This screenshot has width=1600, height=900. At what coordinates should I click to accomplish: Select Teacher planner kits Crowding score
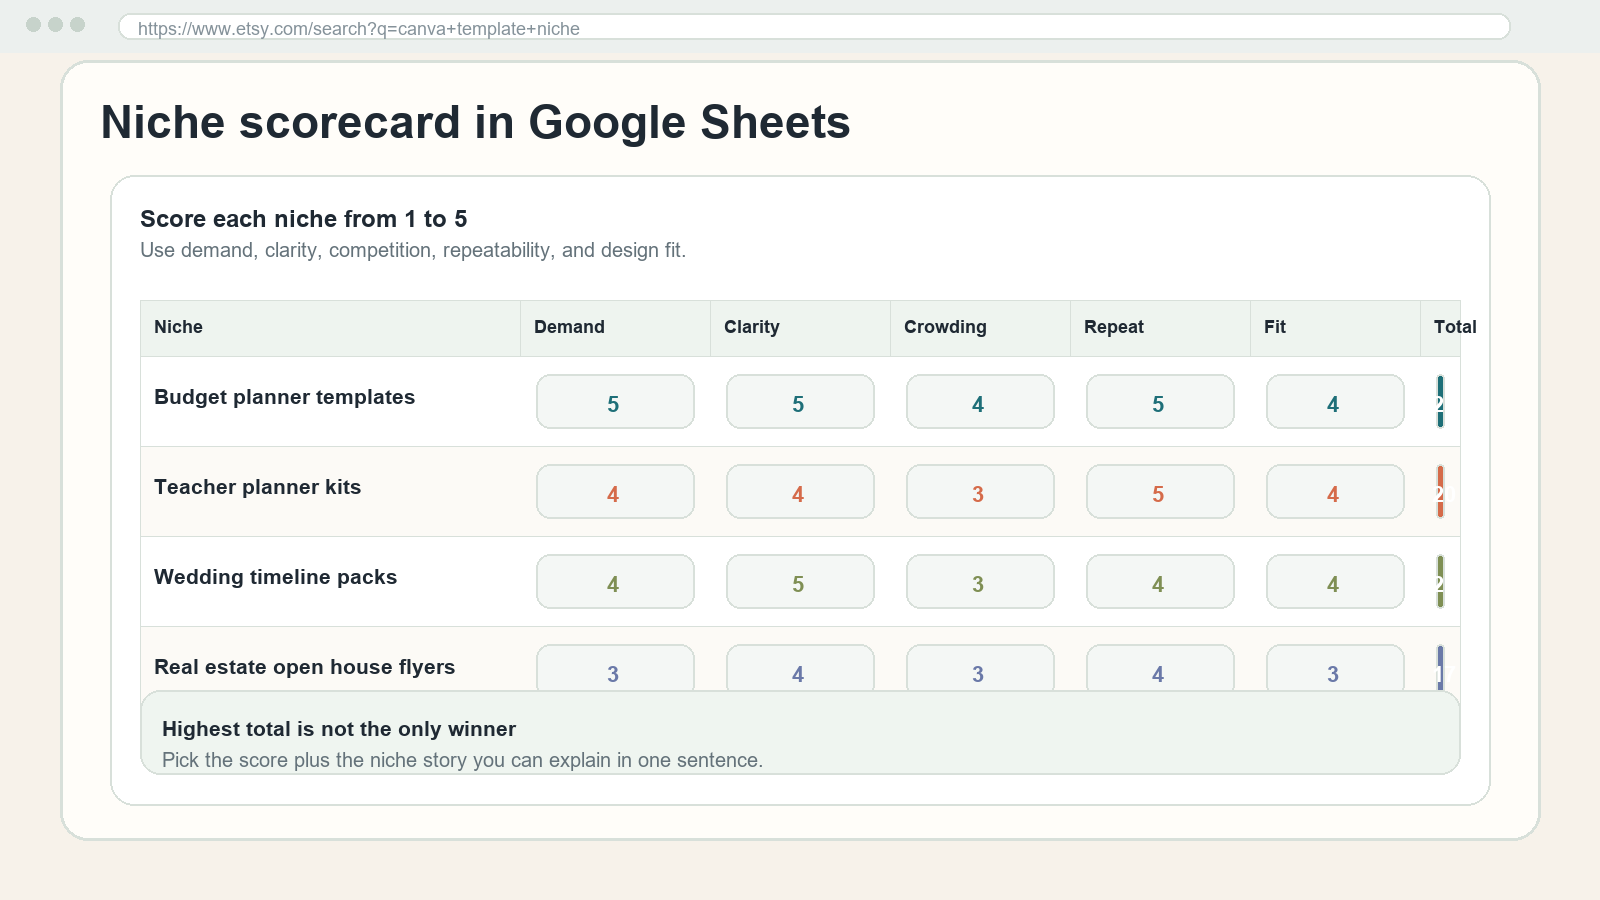coord(980,492)
